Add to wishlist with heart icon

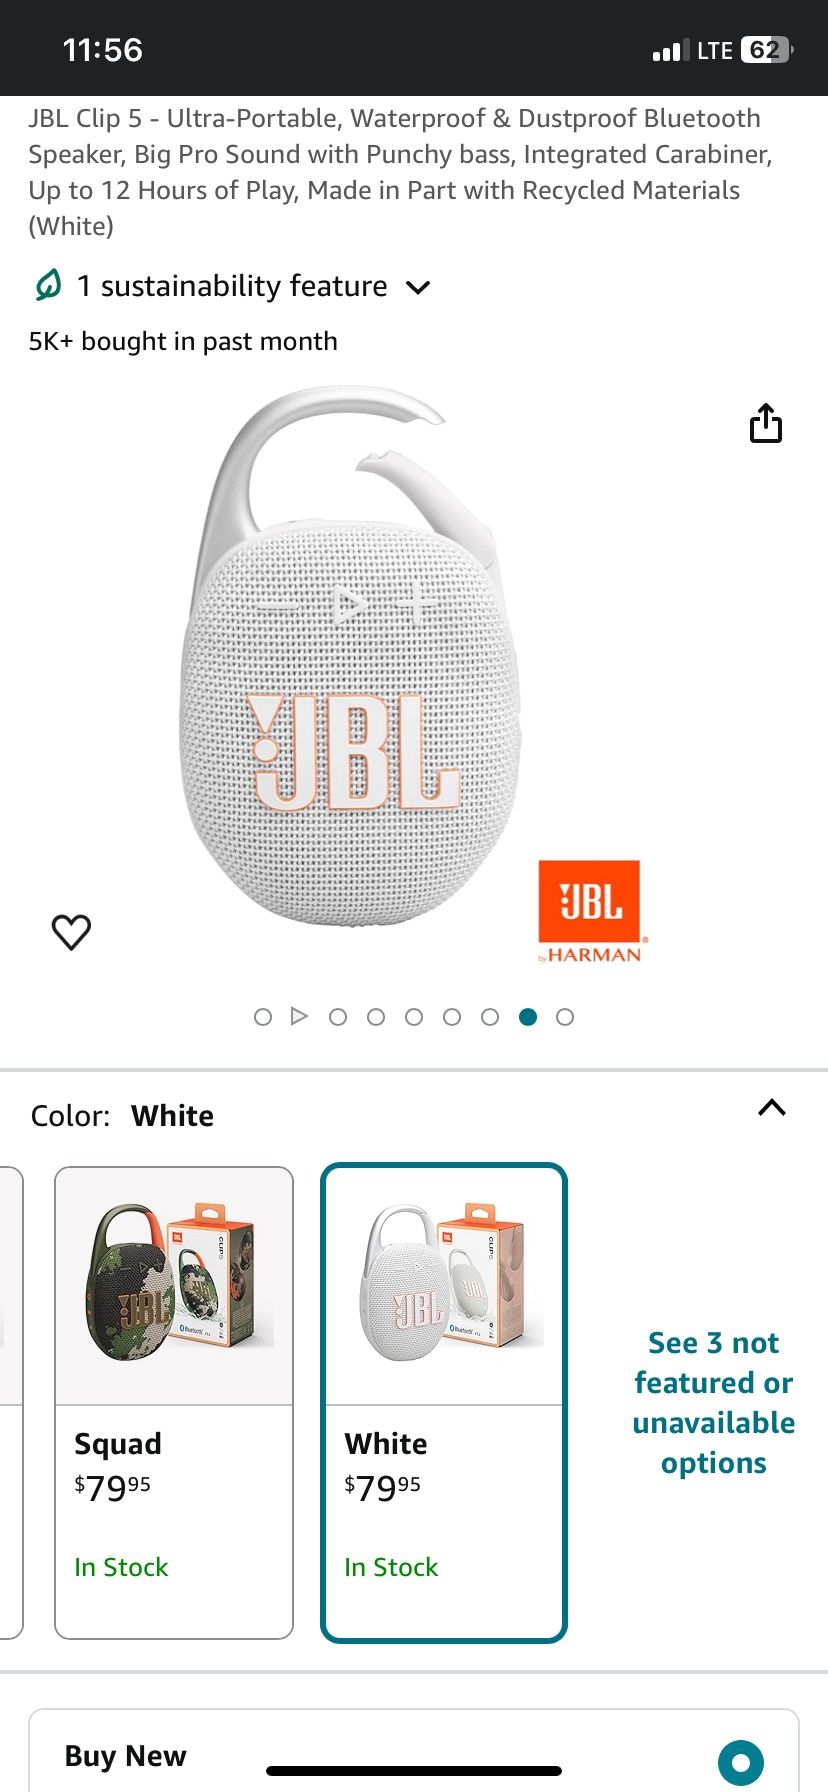tap(71, 932)
